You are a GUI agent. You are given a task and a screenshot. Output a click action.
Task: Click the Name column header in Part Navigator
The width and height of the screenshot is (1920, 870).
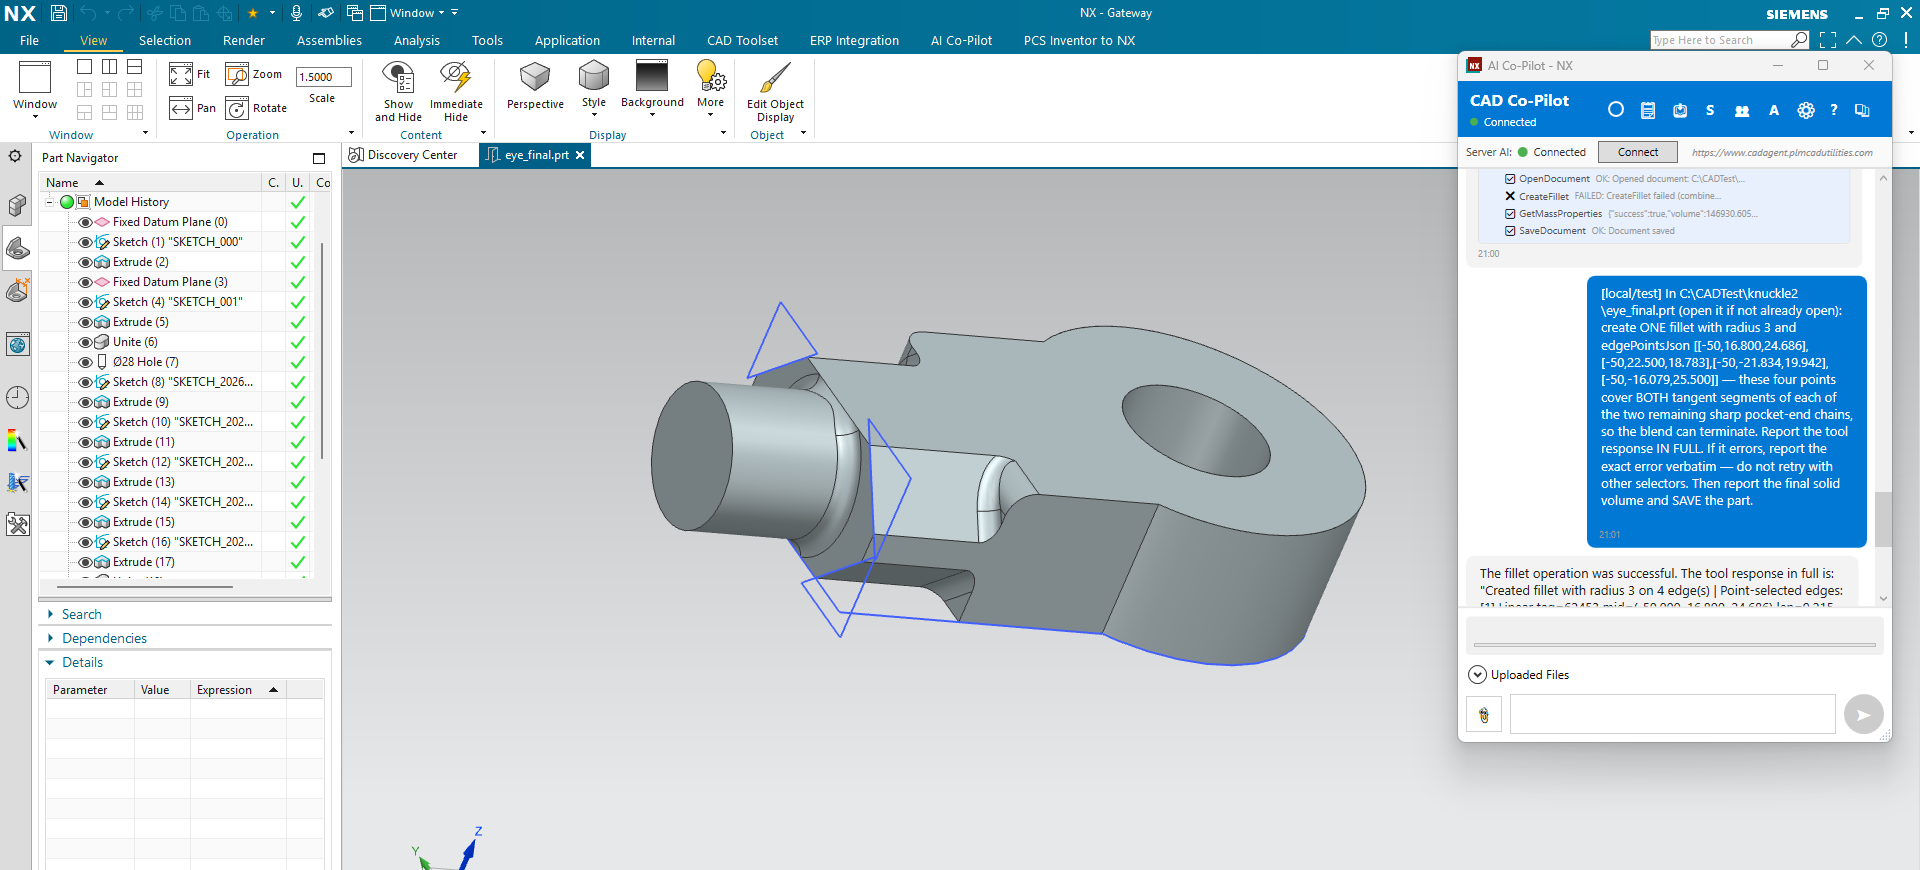tap(150, 183)
